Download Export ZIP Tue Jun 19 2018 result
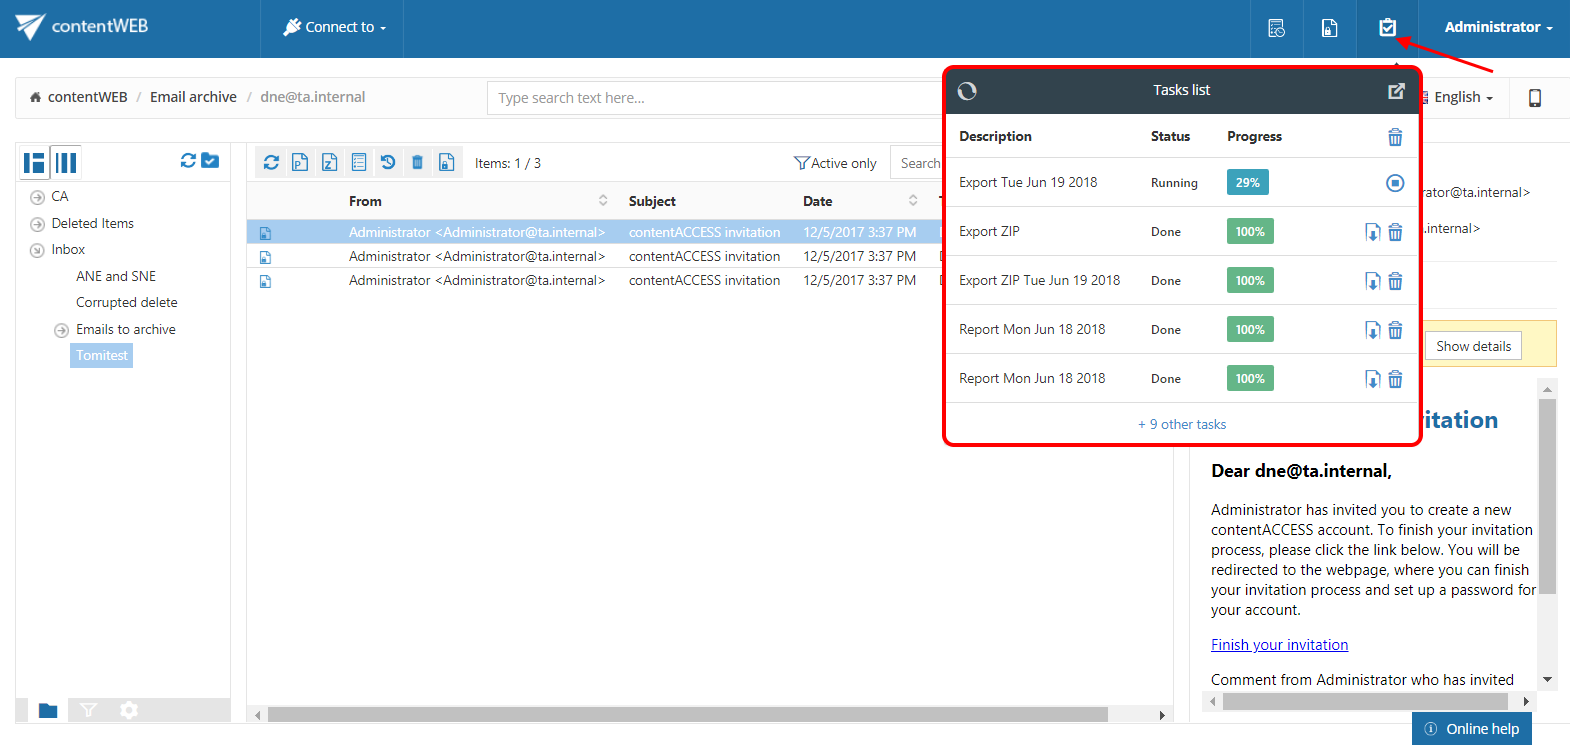This screenshot has width=1570, height=745. [1373, 281]
